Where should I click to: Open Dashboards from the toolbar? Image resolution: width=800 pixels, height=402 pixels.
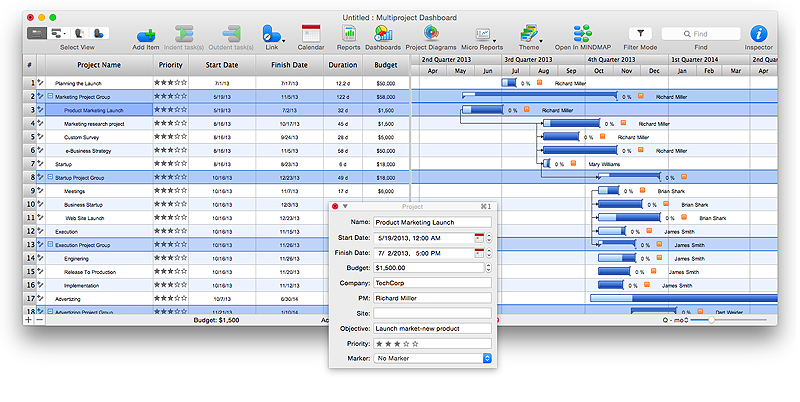[383, 34]
